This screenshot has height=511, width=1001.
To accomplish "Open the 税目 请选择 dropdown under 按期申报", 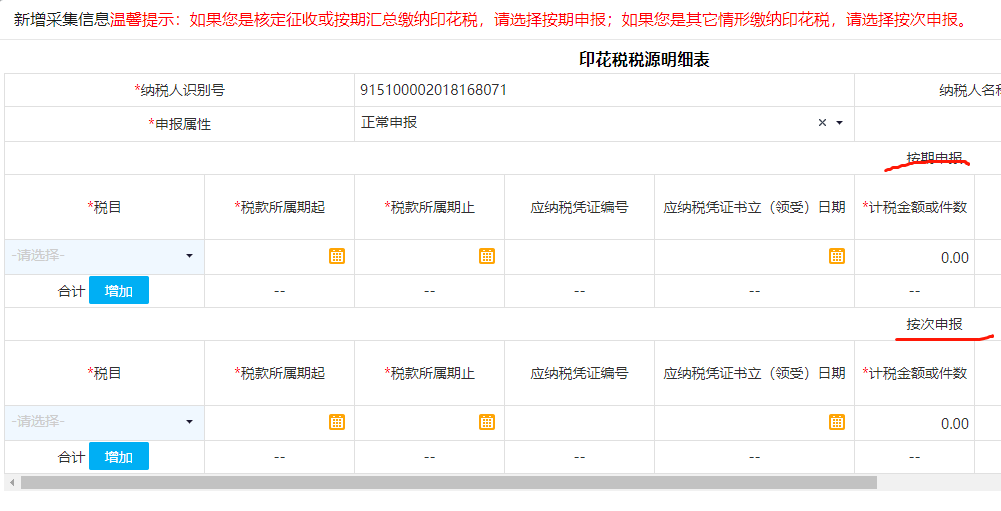I will [105, 257].
